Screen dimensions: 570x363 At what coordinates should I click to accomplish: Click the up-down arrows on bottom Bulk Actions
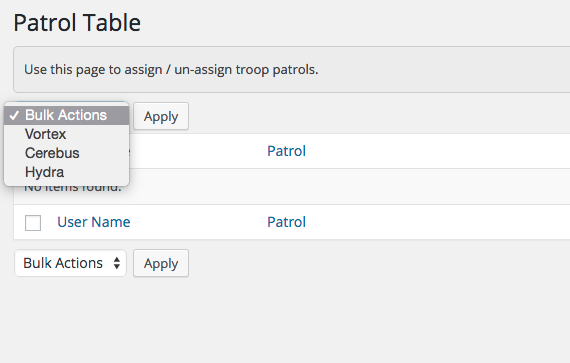pos(117,263)
